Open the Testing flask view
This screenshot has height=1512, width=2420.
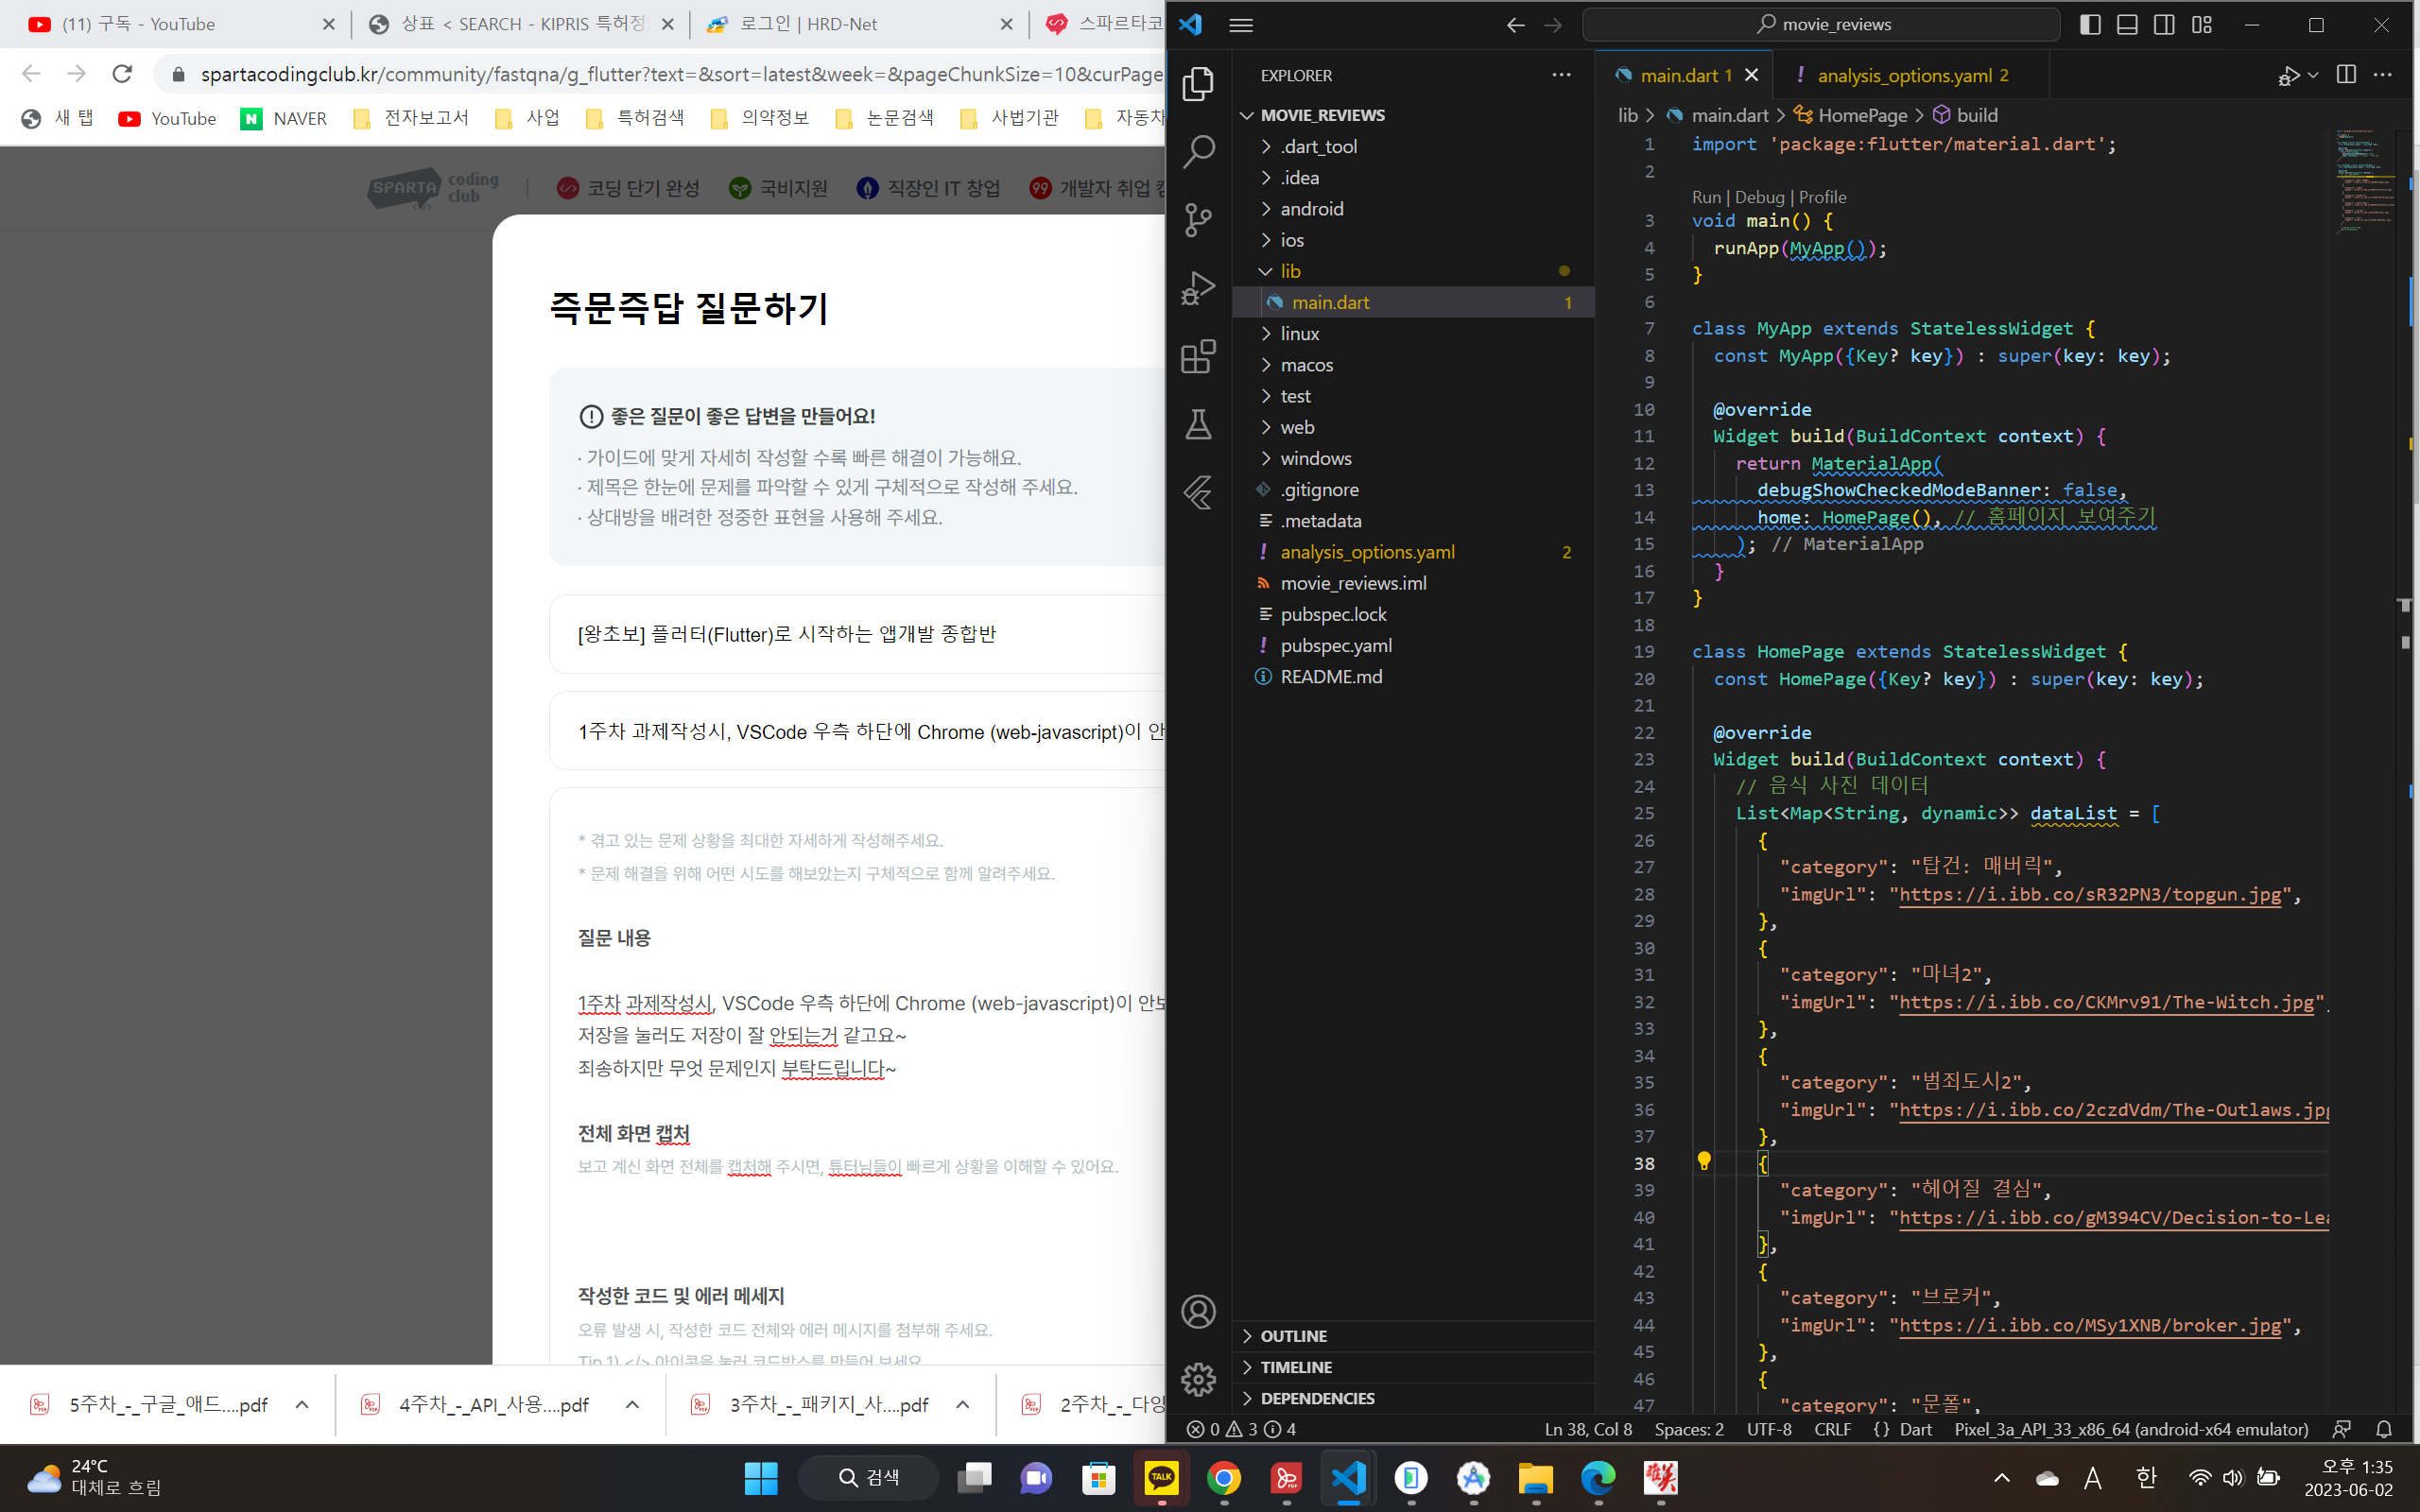coord(1198,424)
